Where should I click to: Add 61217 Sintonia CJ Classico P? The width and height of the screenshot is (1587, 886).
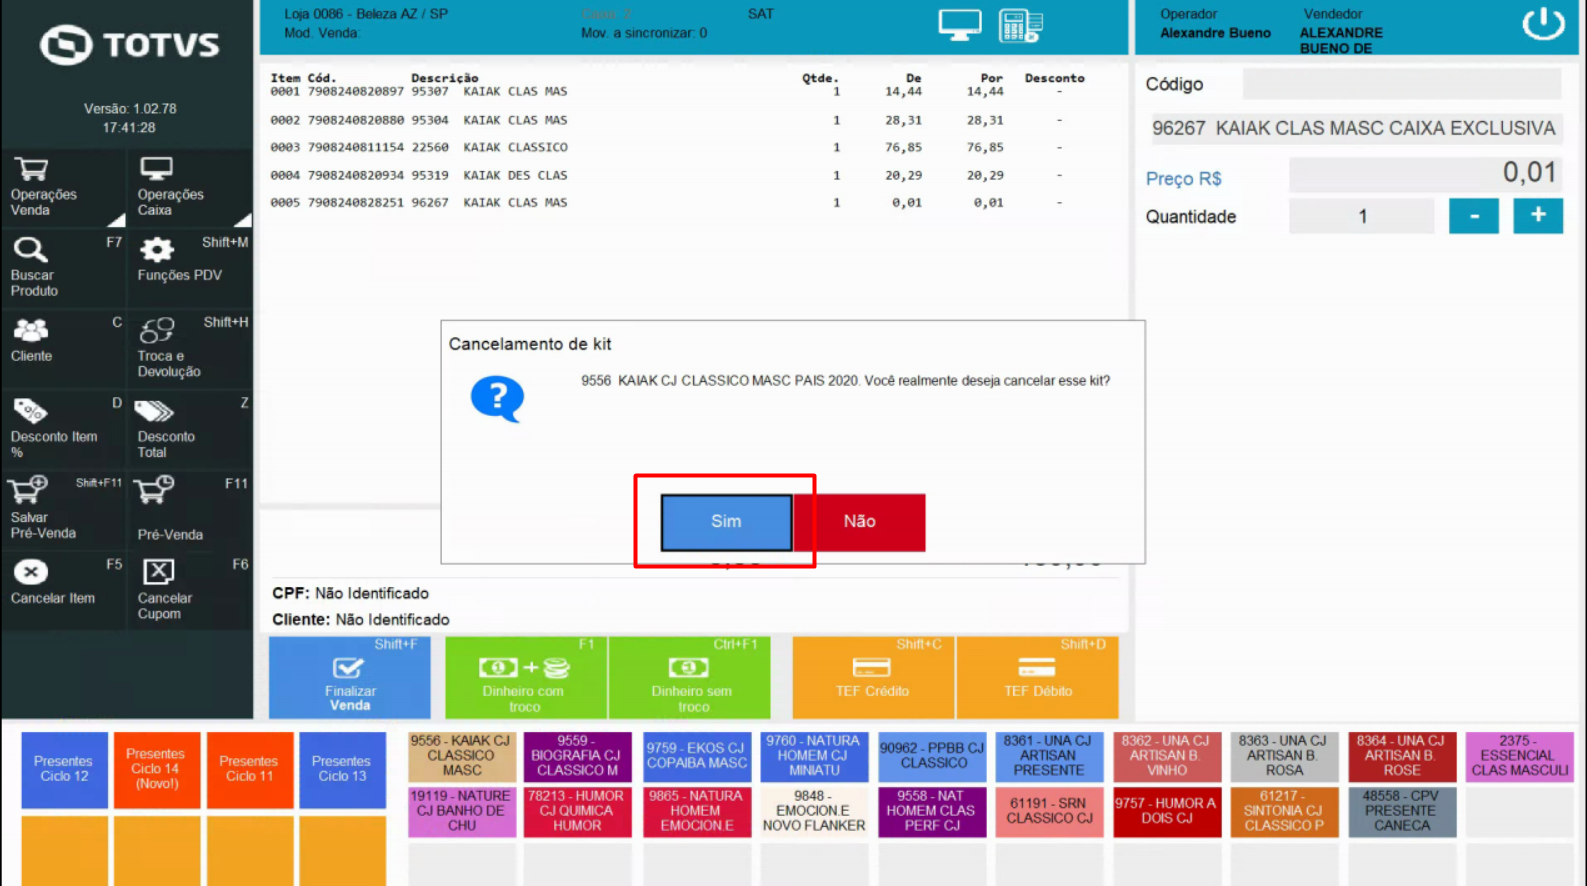pos(1284,812)
